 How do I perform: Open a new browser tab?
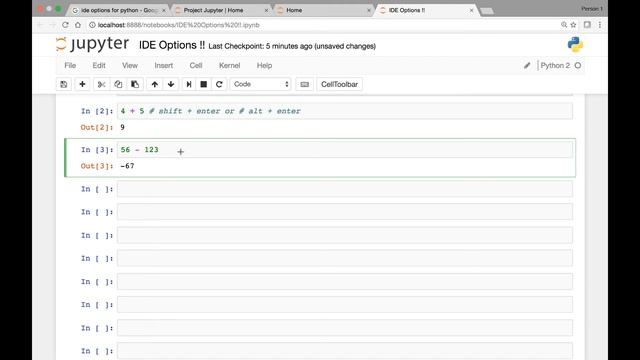487,11
